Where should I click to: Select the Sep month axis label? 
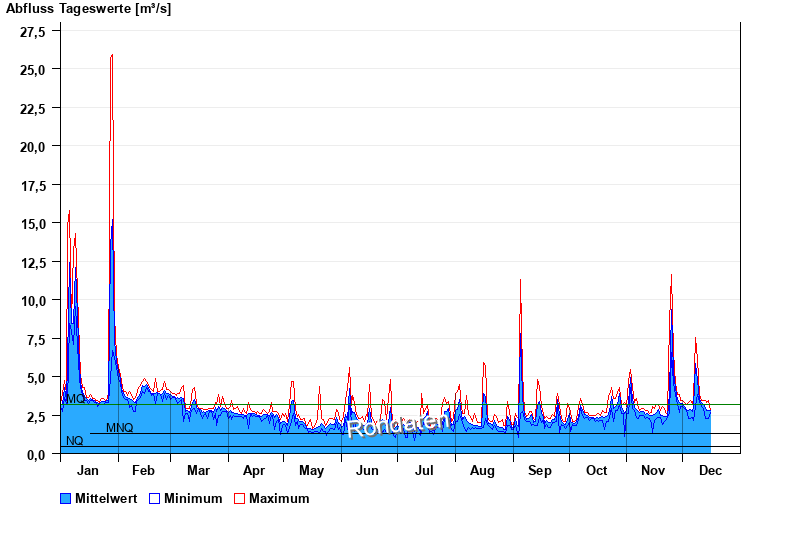540,471
